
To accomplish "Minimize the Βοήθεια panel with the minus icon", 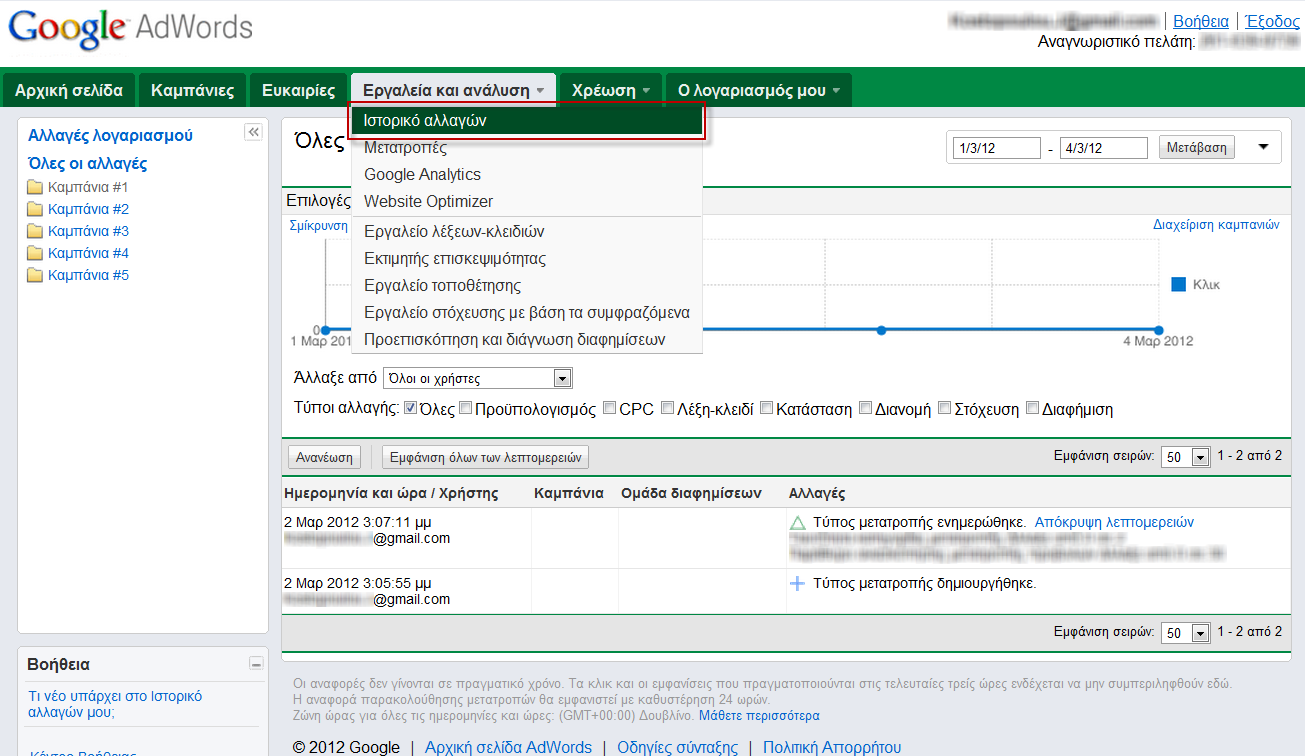I will coord(256,664).
